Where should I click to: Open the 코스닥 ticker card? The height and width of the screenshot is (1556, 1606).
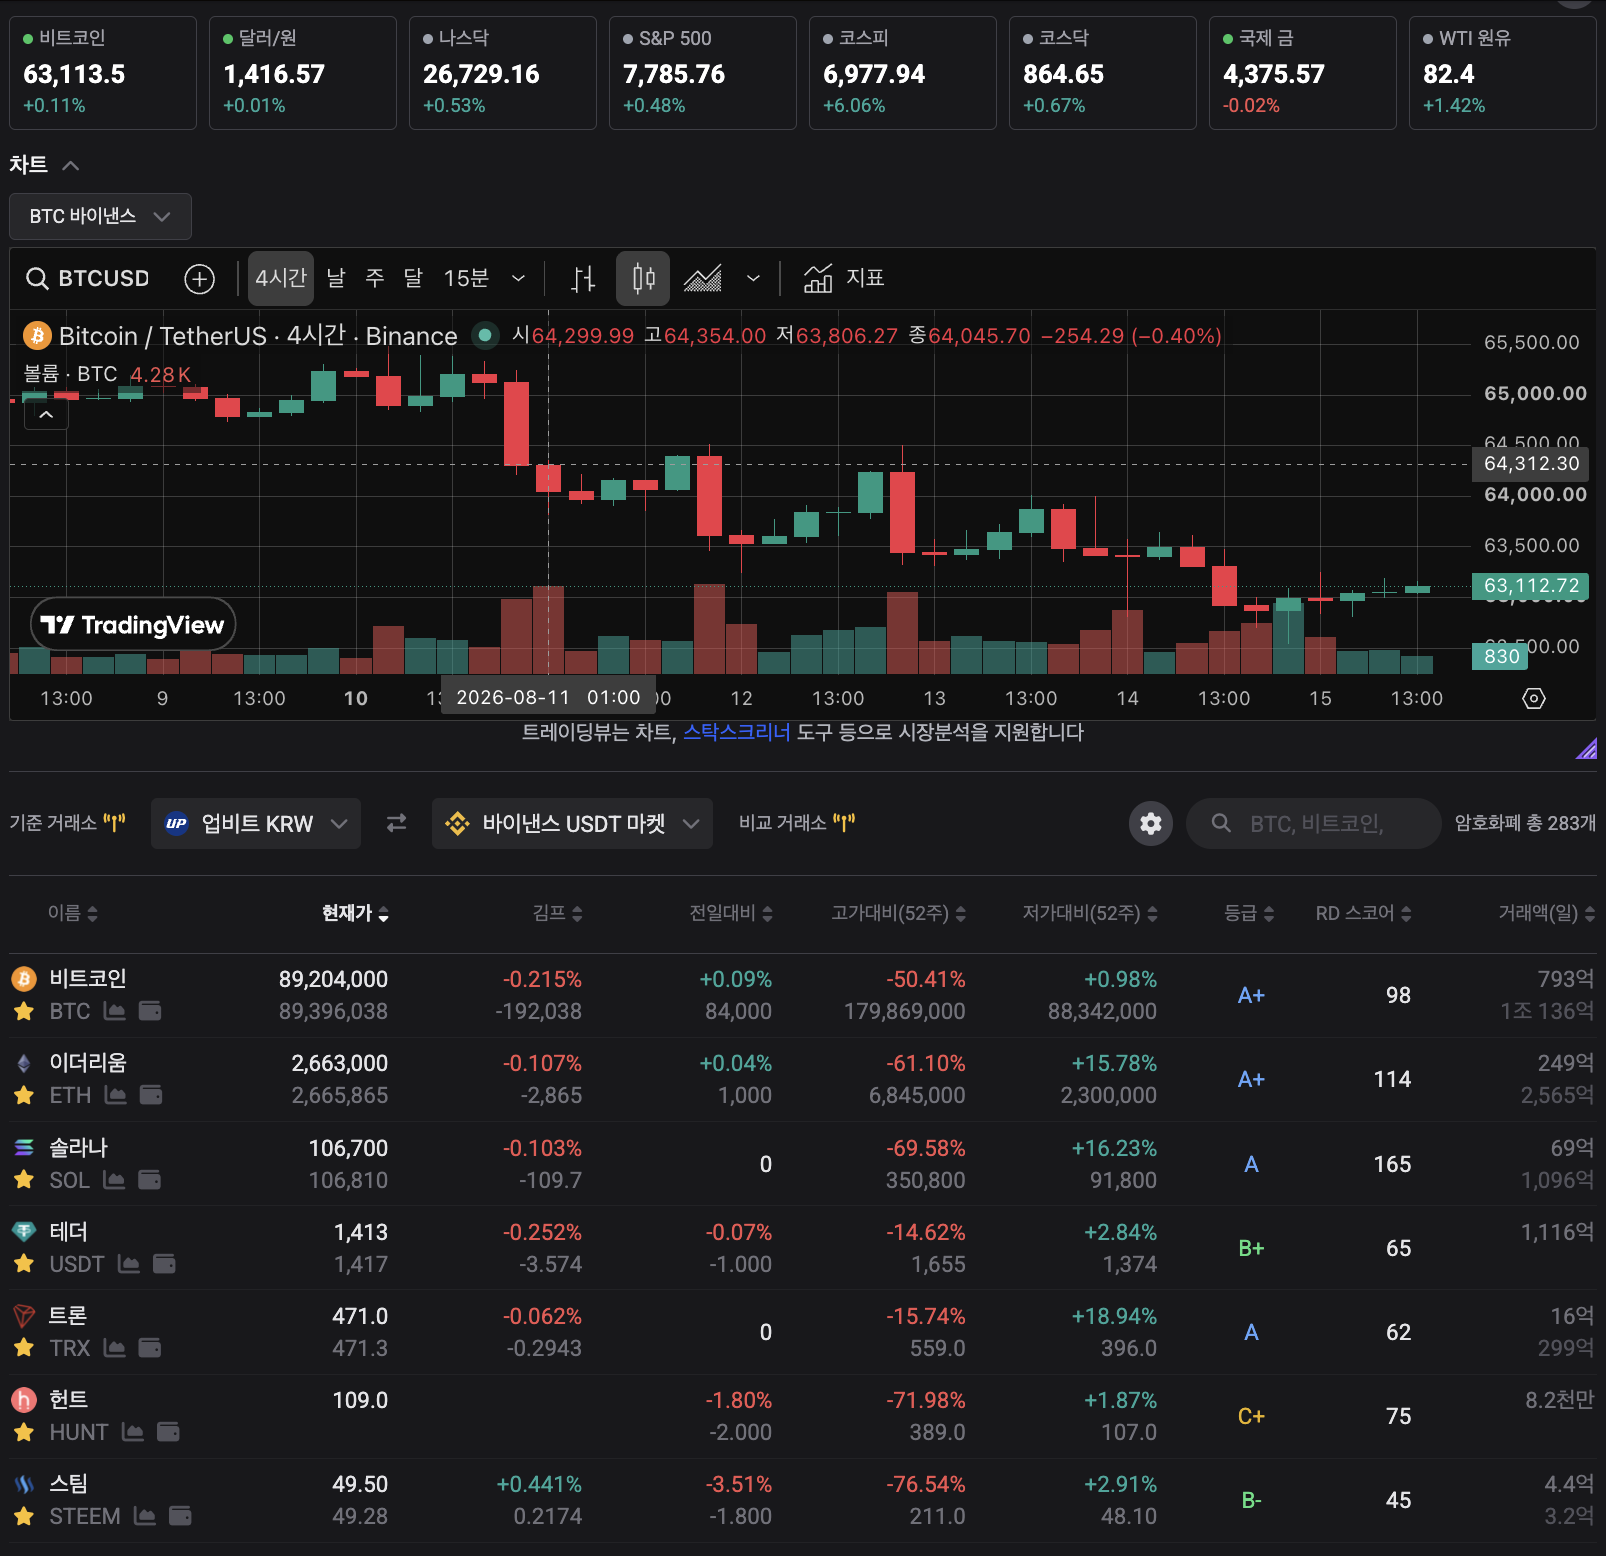1103,73
